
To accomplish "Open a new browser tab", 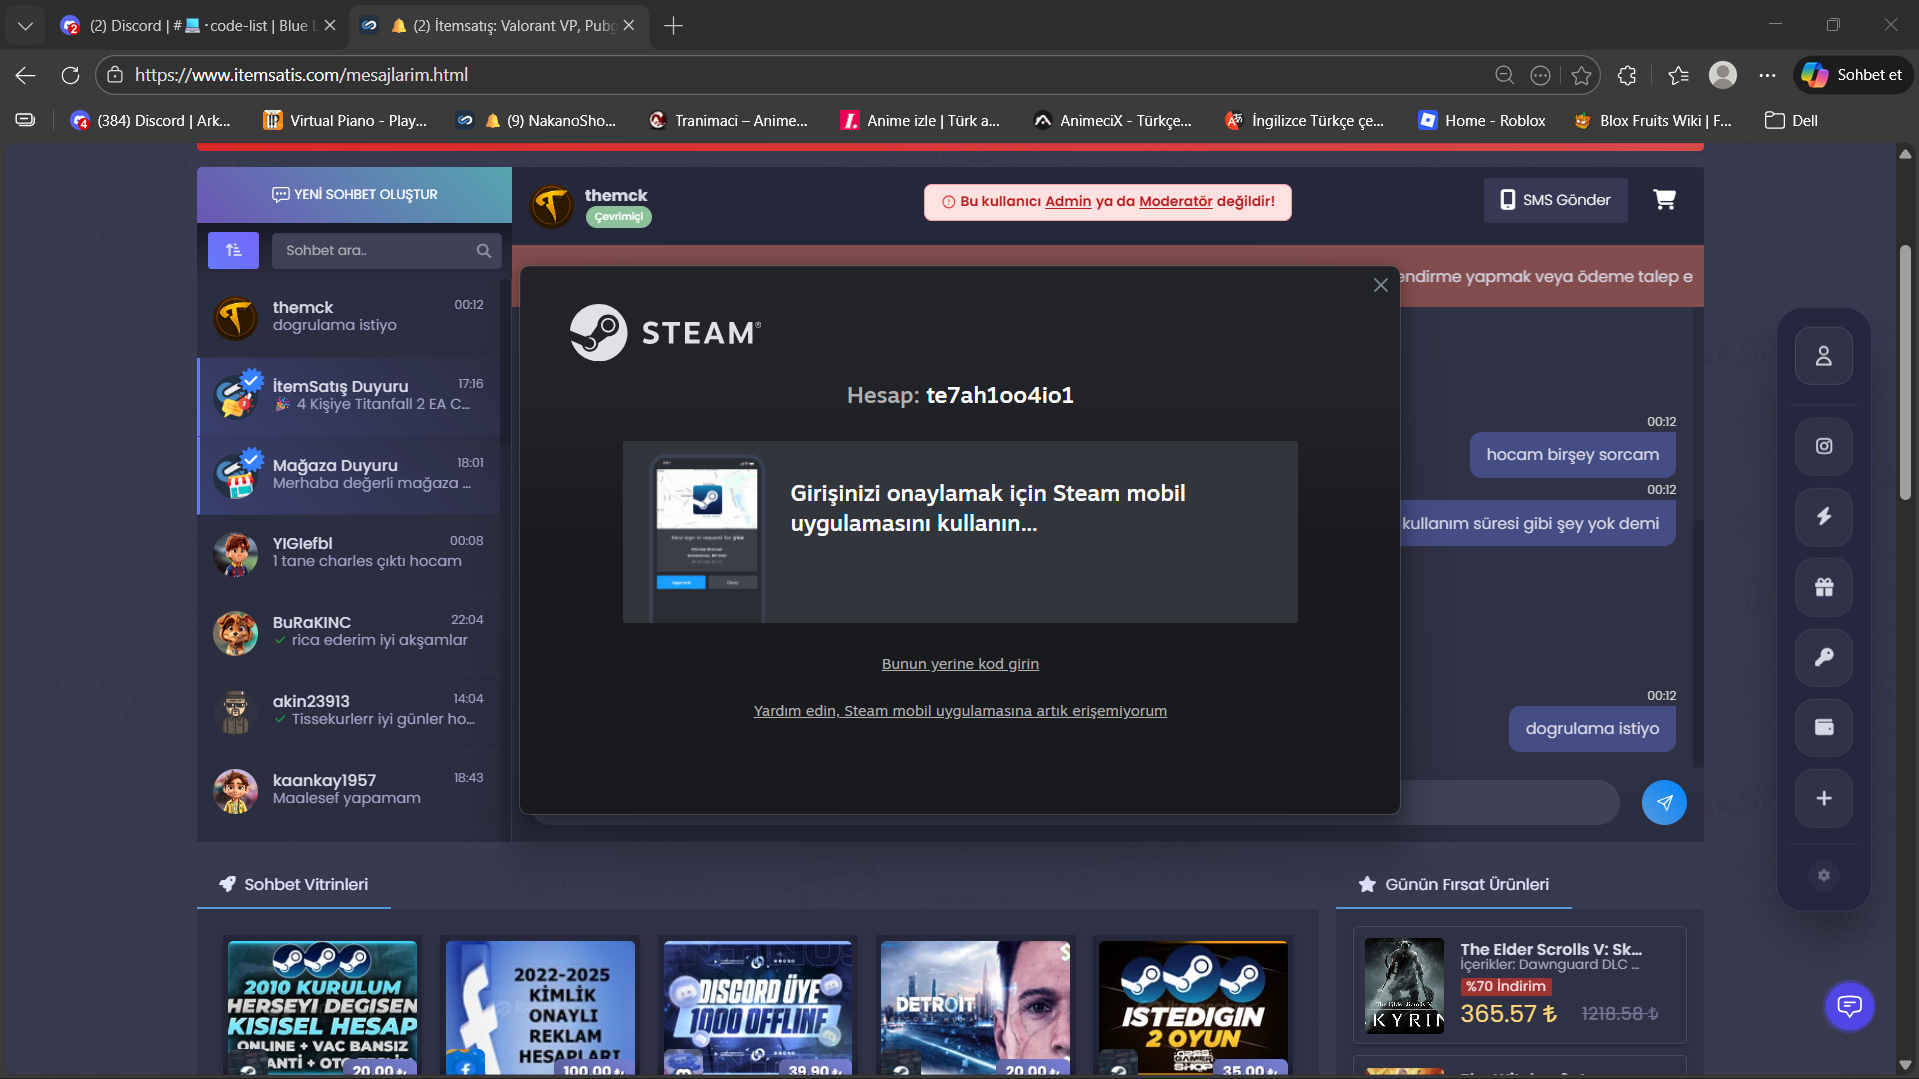I will [673, 25].
